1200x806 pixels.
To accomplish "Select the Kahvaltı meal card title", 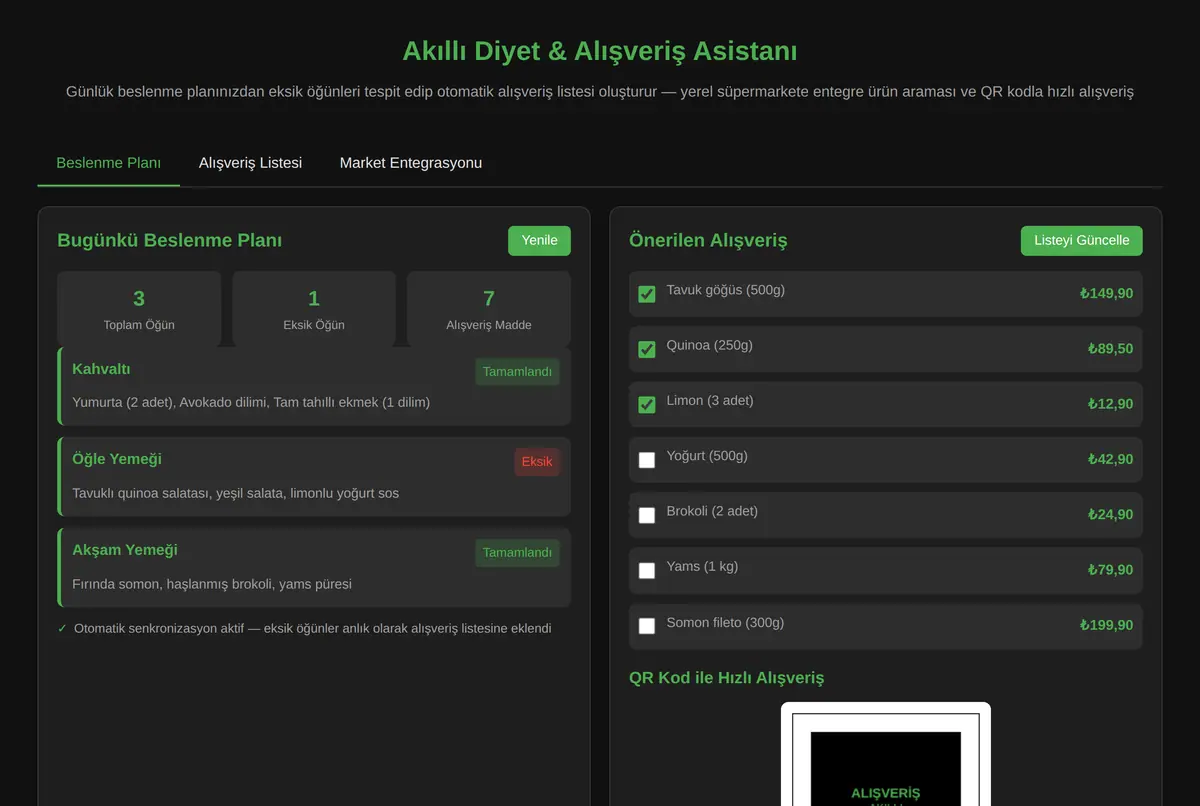I will (101, 369).
